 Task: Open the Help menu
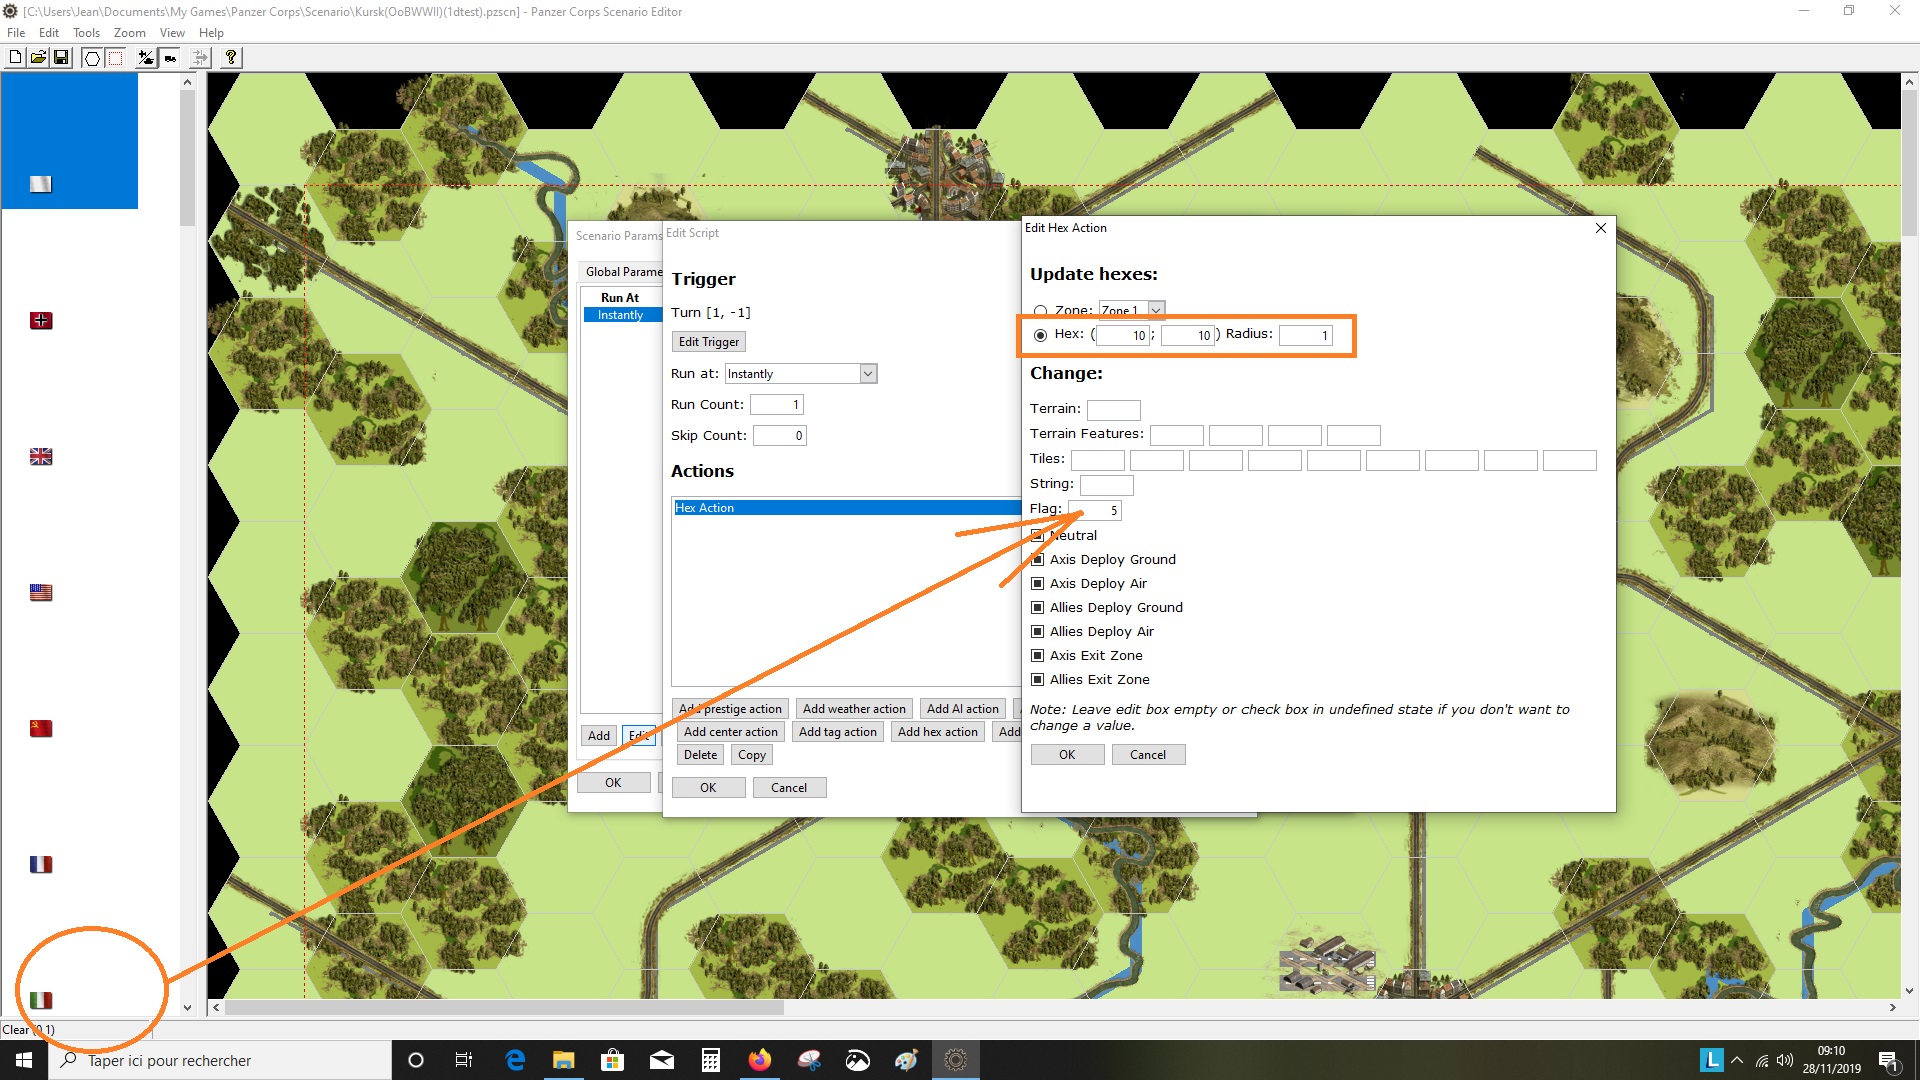click(211, 33)
